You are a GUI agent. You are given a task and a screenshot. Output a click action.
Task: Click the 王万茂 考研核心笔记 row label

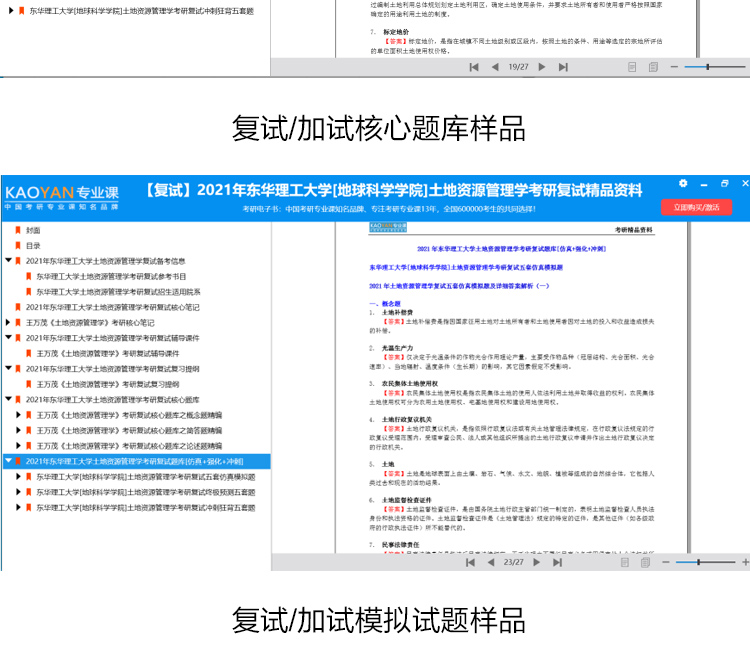(90, 323)
